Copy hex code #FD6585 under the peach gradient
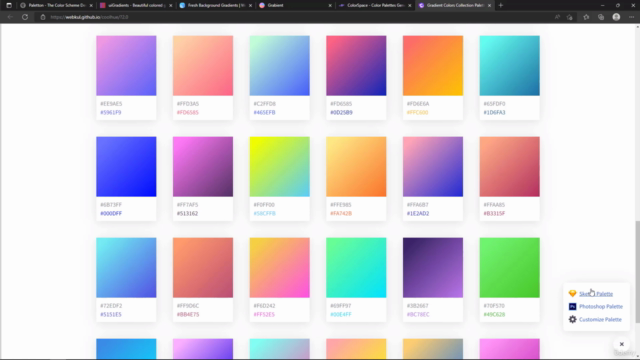 pos(188,112)
